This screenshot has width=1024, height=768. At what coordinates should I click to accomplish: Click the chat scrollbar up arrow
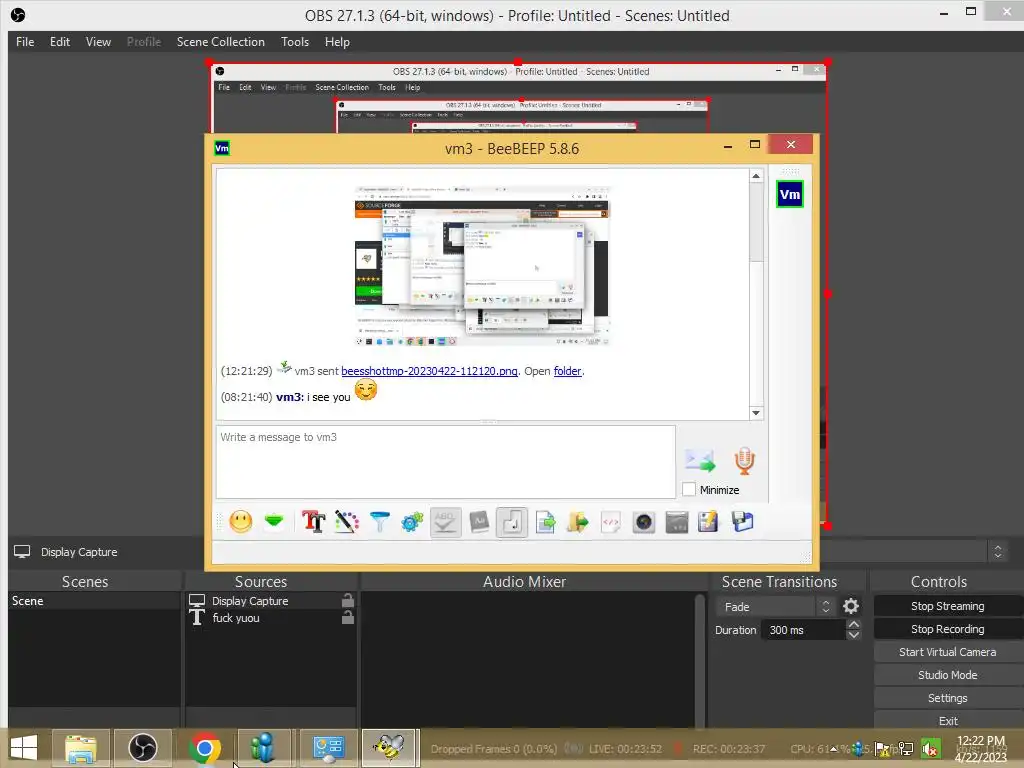coord(756,176)
